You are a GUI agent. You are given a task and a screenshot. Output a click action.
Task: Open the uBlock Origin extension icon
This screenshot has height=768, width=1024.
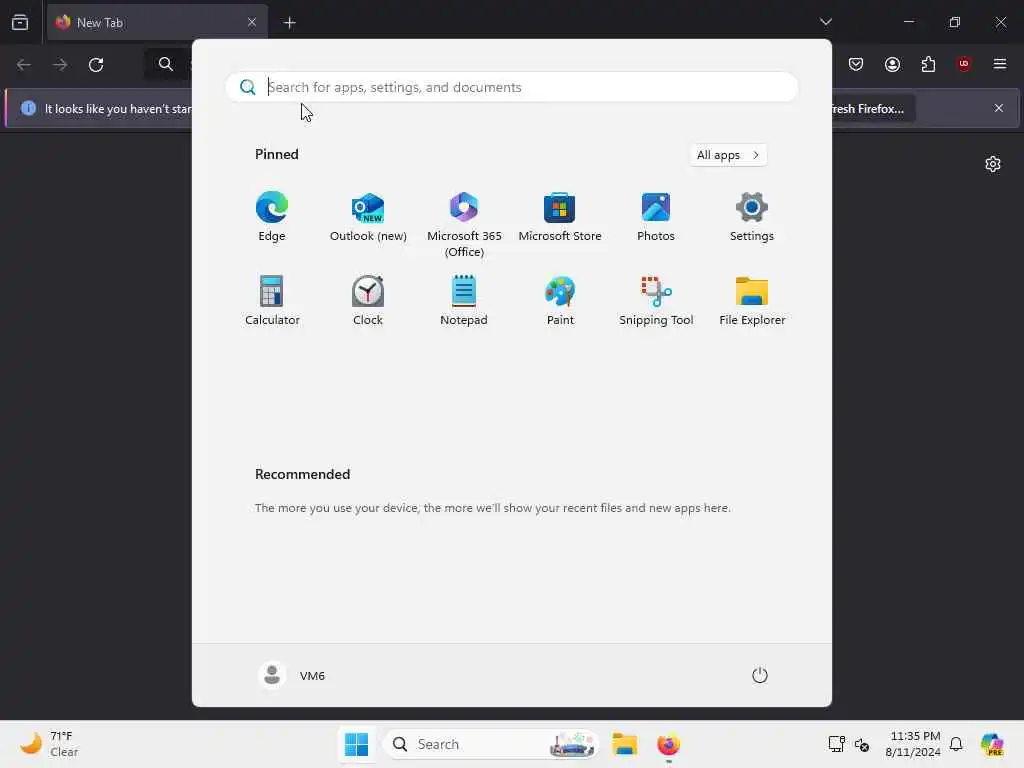click(964, 64)
